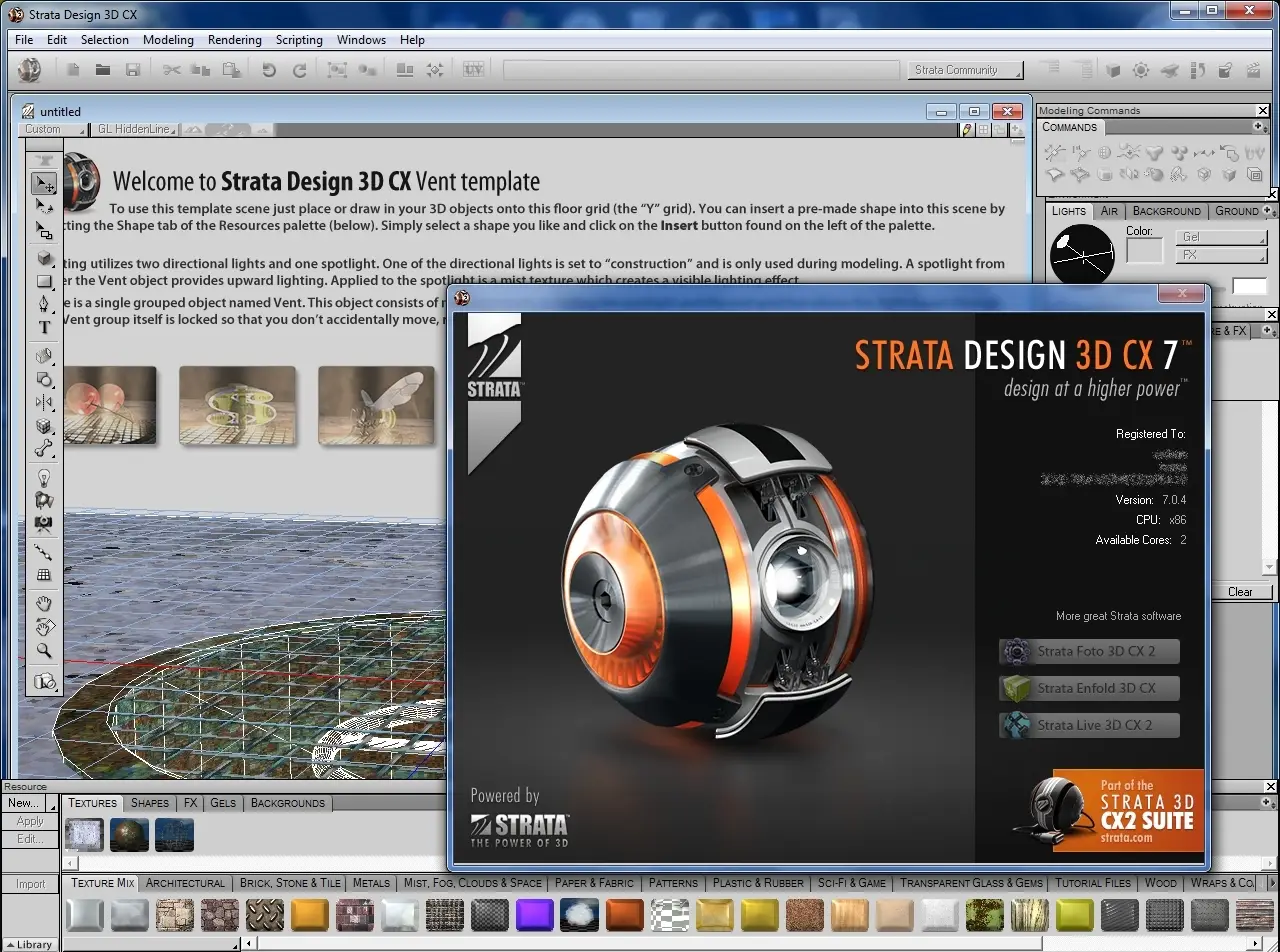Image resolution: width=1280 pixels, height=952 pixels.
Task: Select the Mirror tool
Action: (x=44, y=403)
